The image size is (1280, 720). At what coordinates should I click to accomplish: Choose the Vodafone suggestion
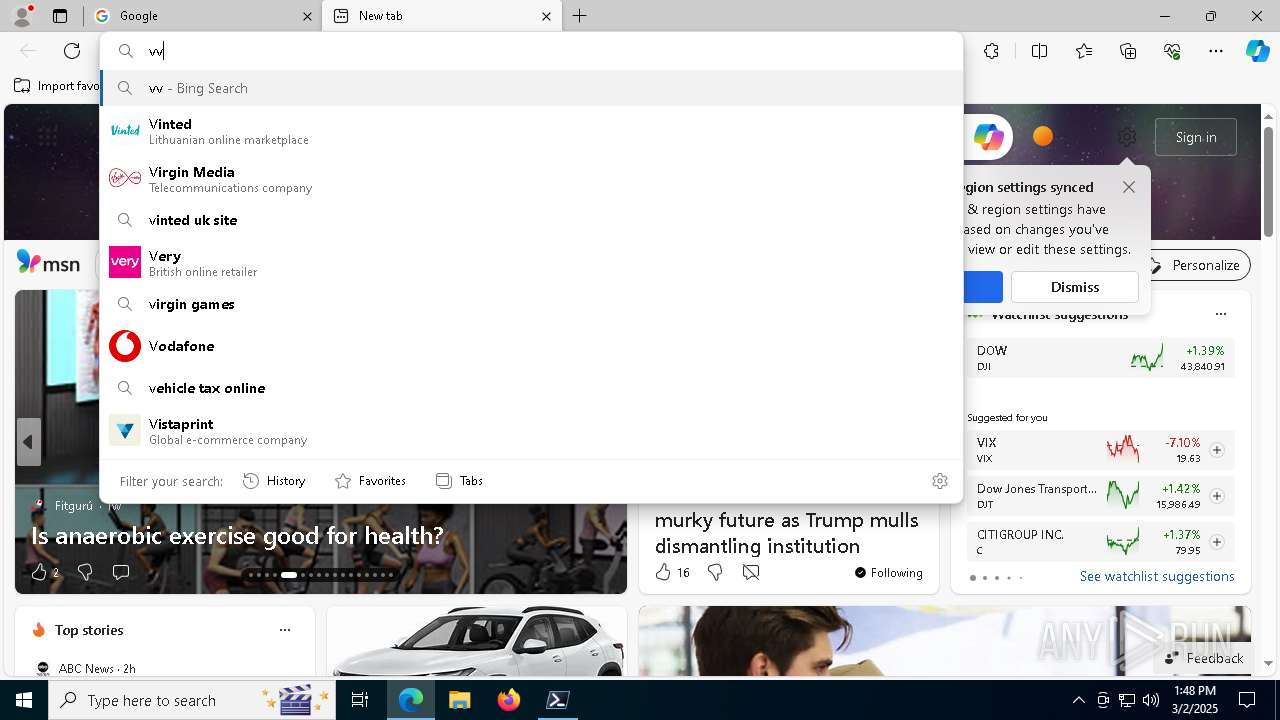pyautogui.click(x=531, y=346)
